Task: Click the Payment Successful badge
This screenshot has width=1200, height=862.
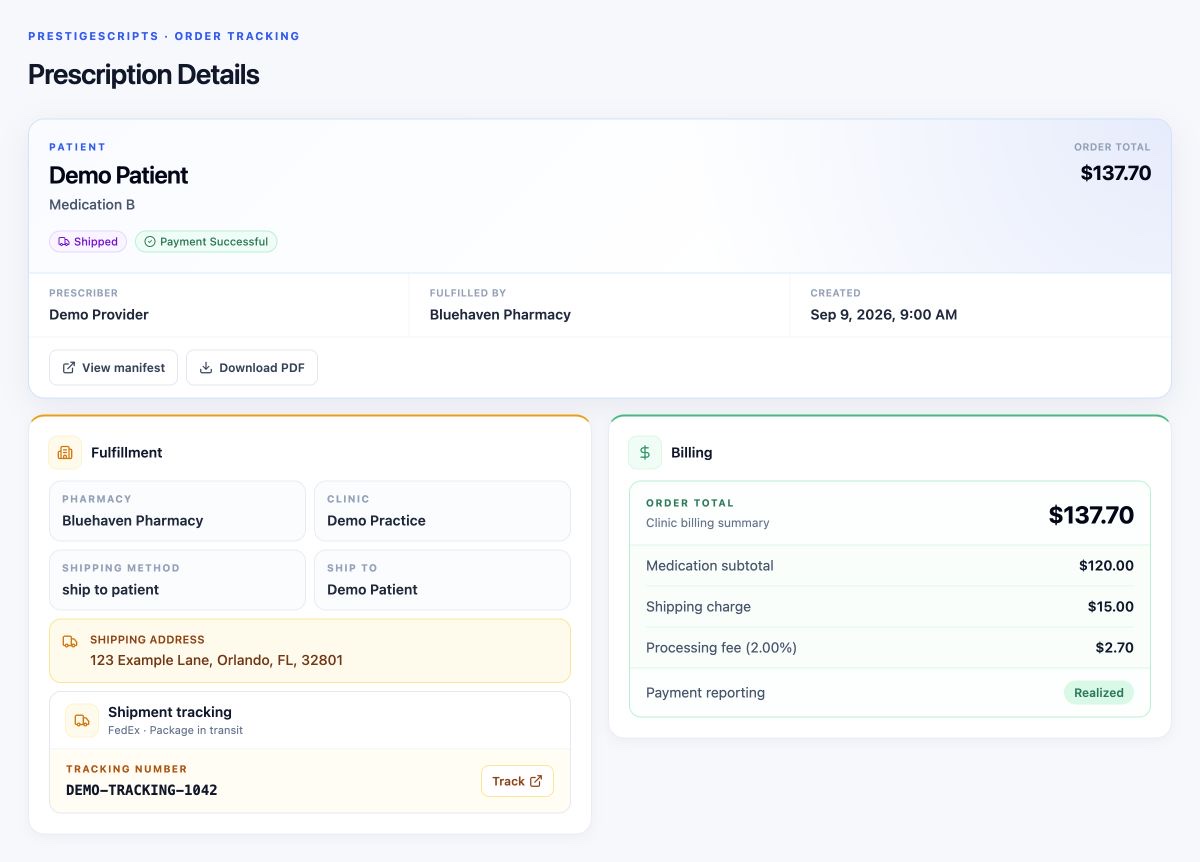Action: tap(206, 242)
